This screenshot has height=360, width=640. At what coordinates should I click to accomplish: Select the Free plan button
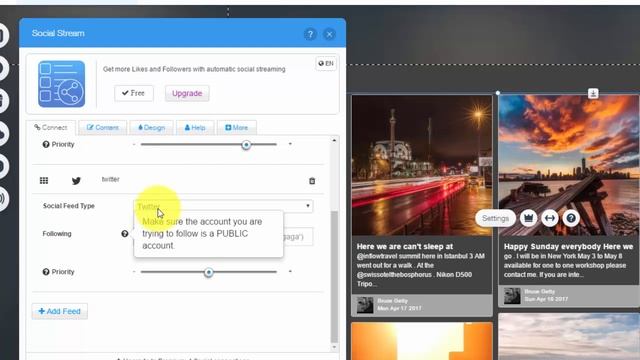tap(133, 93)
